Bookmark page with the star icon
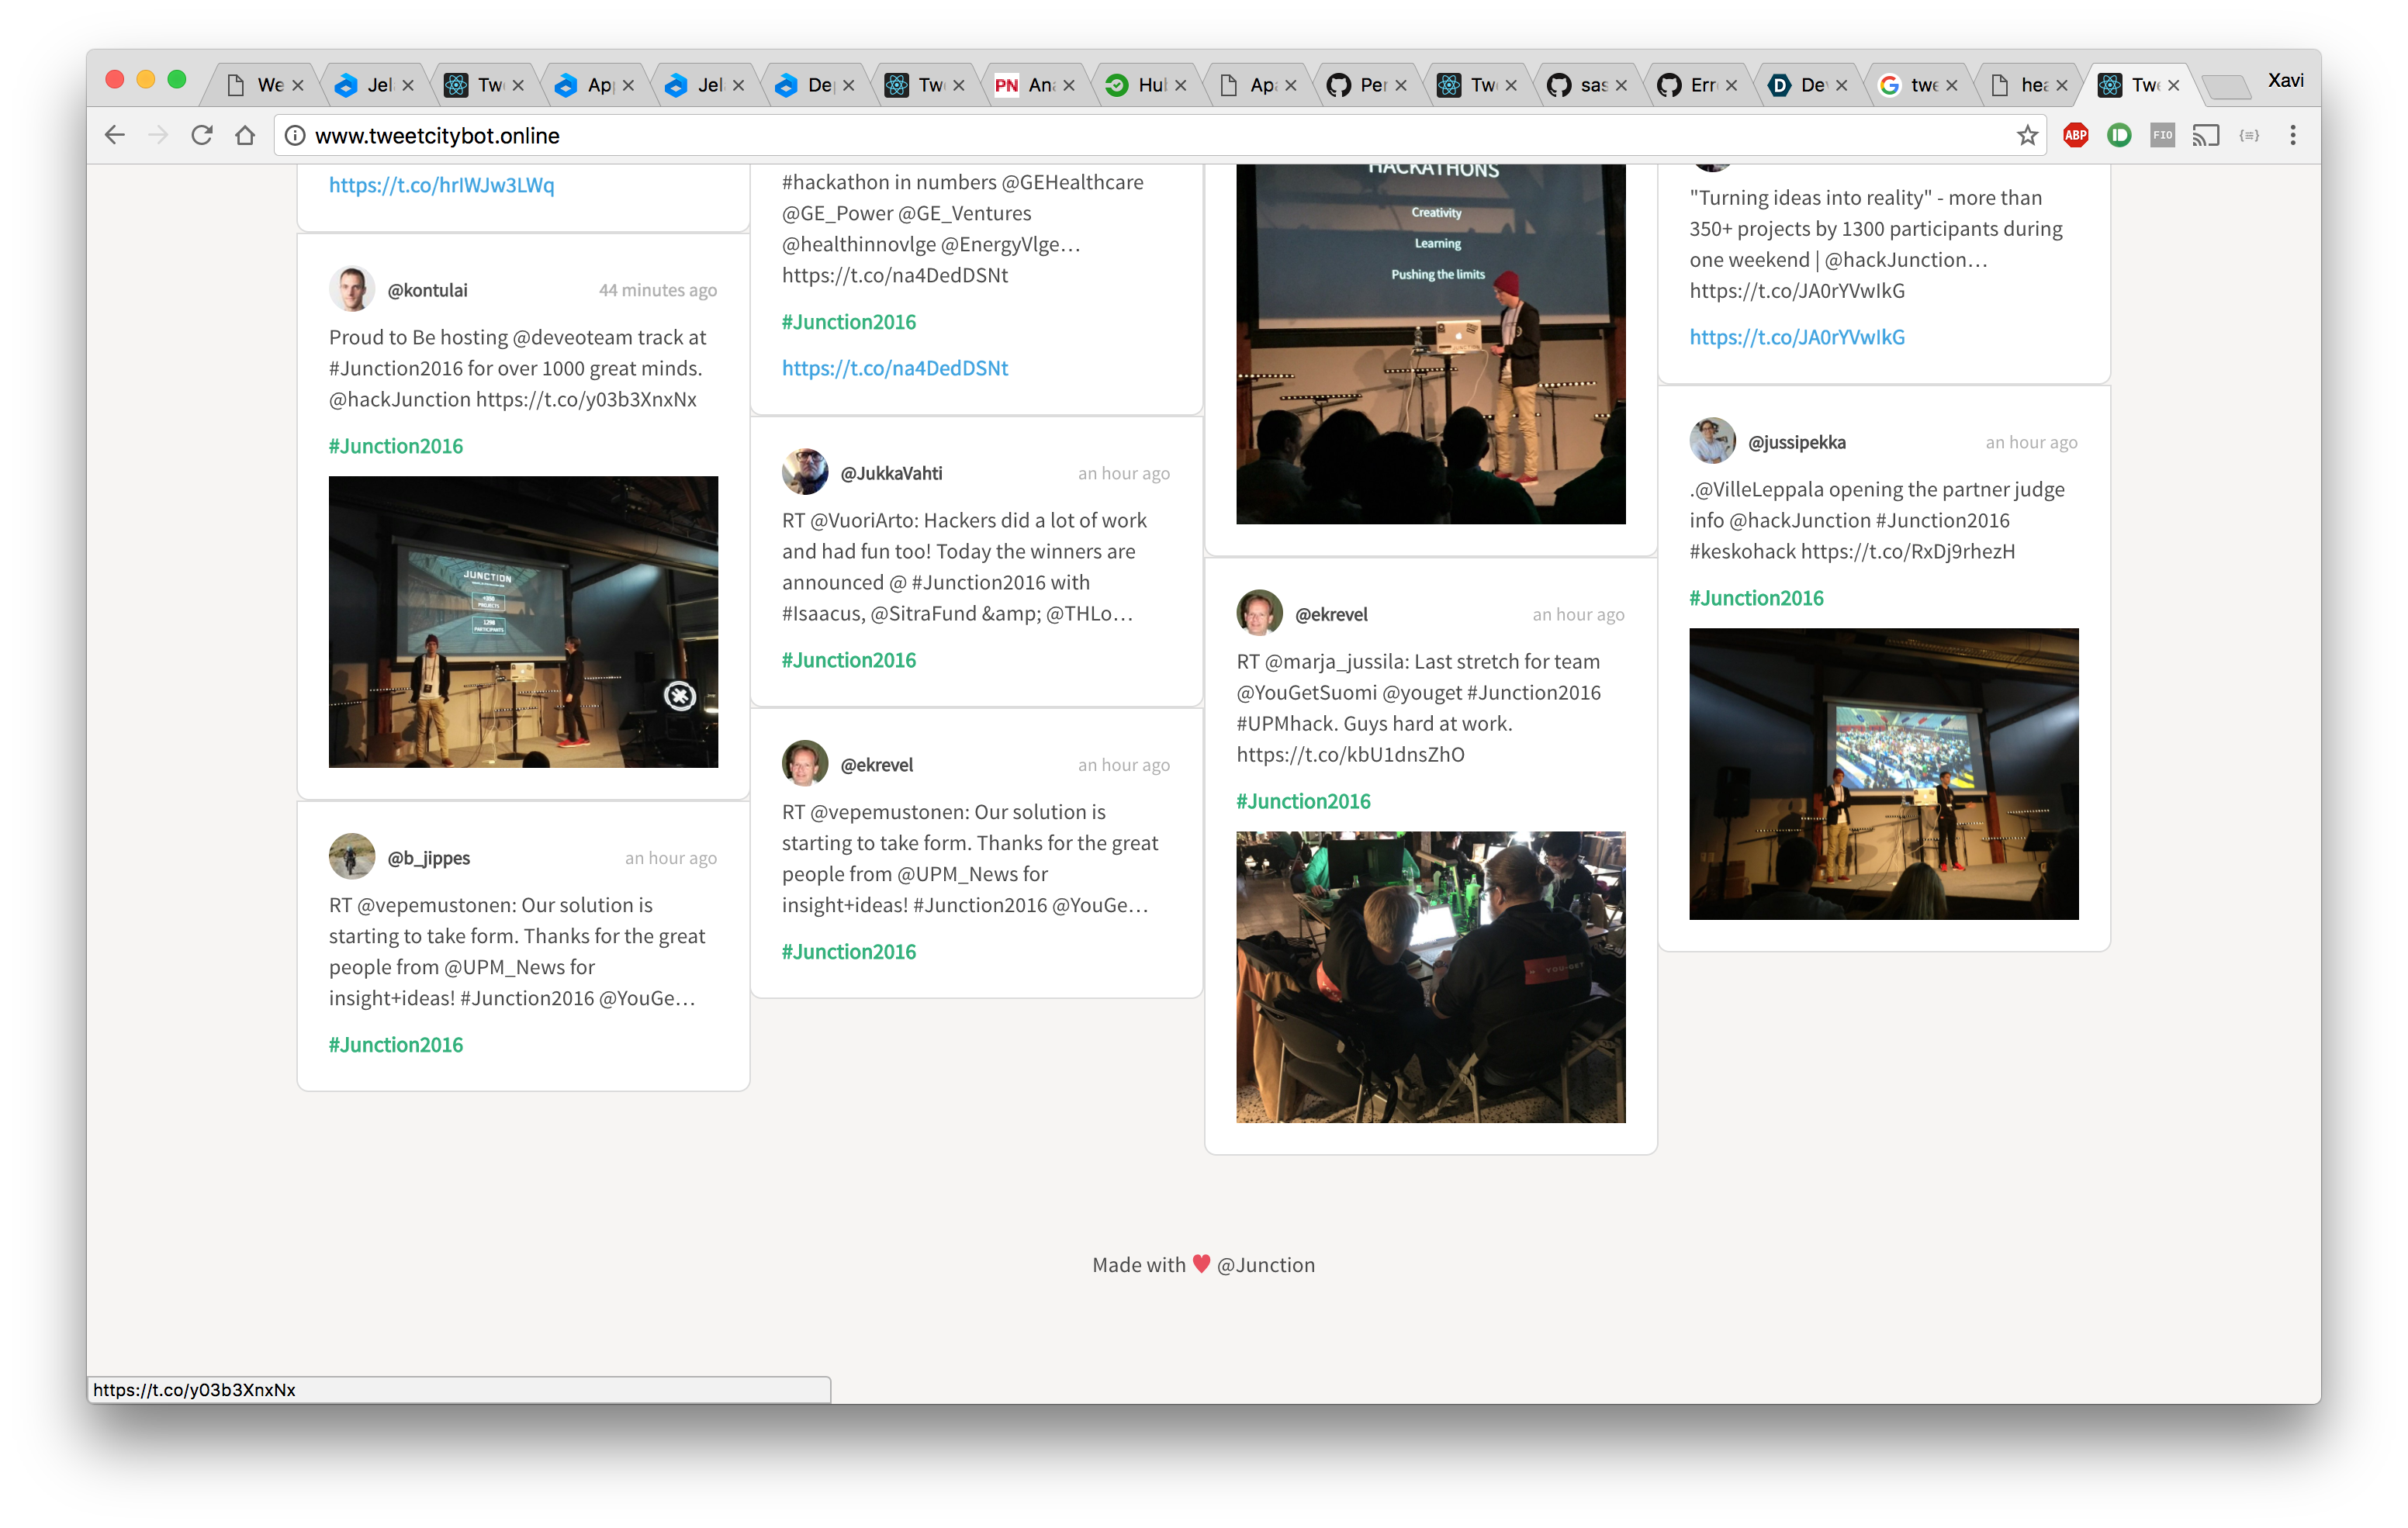 (x=2027, y=135)
